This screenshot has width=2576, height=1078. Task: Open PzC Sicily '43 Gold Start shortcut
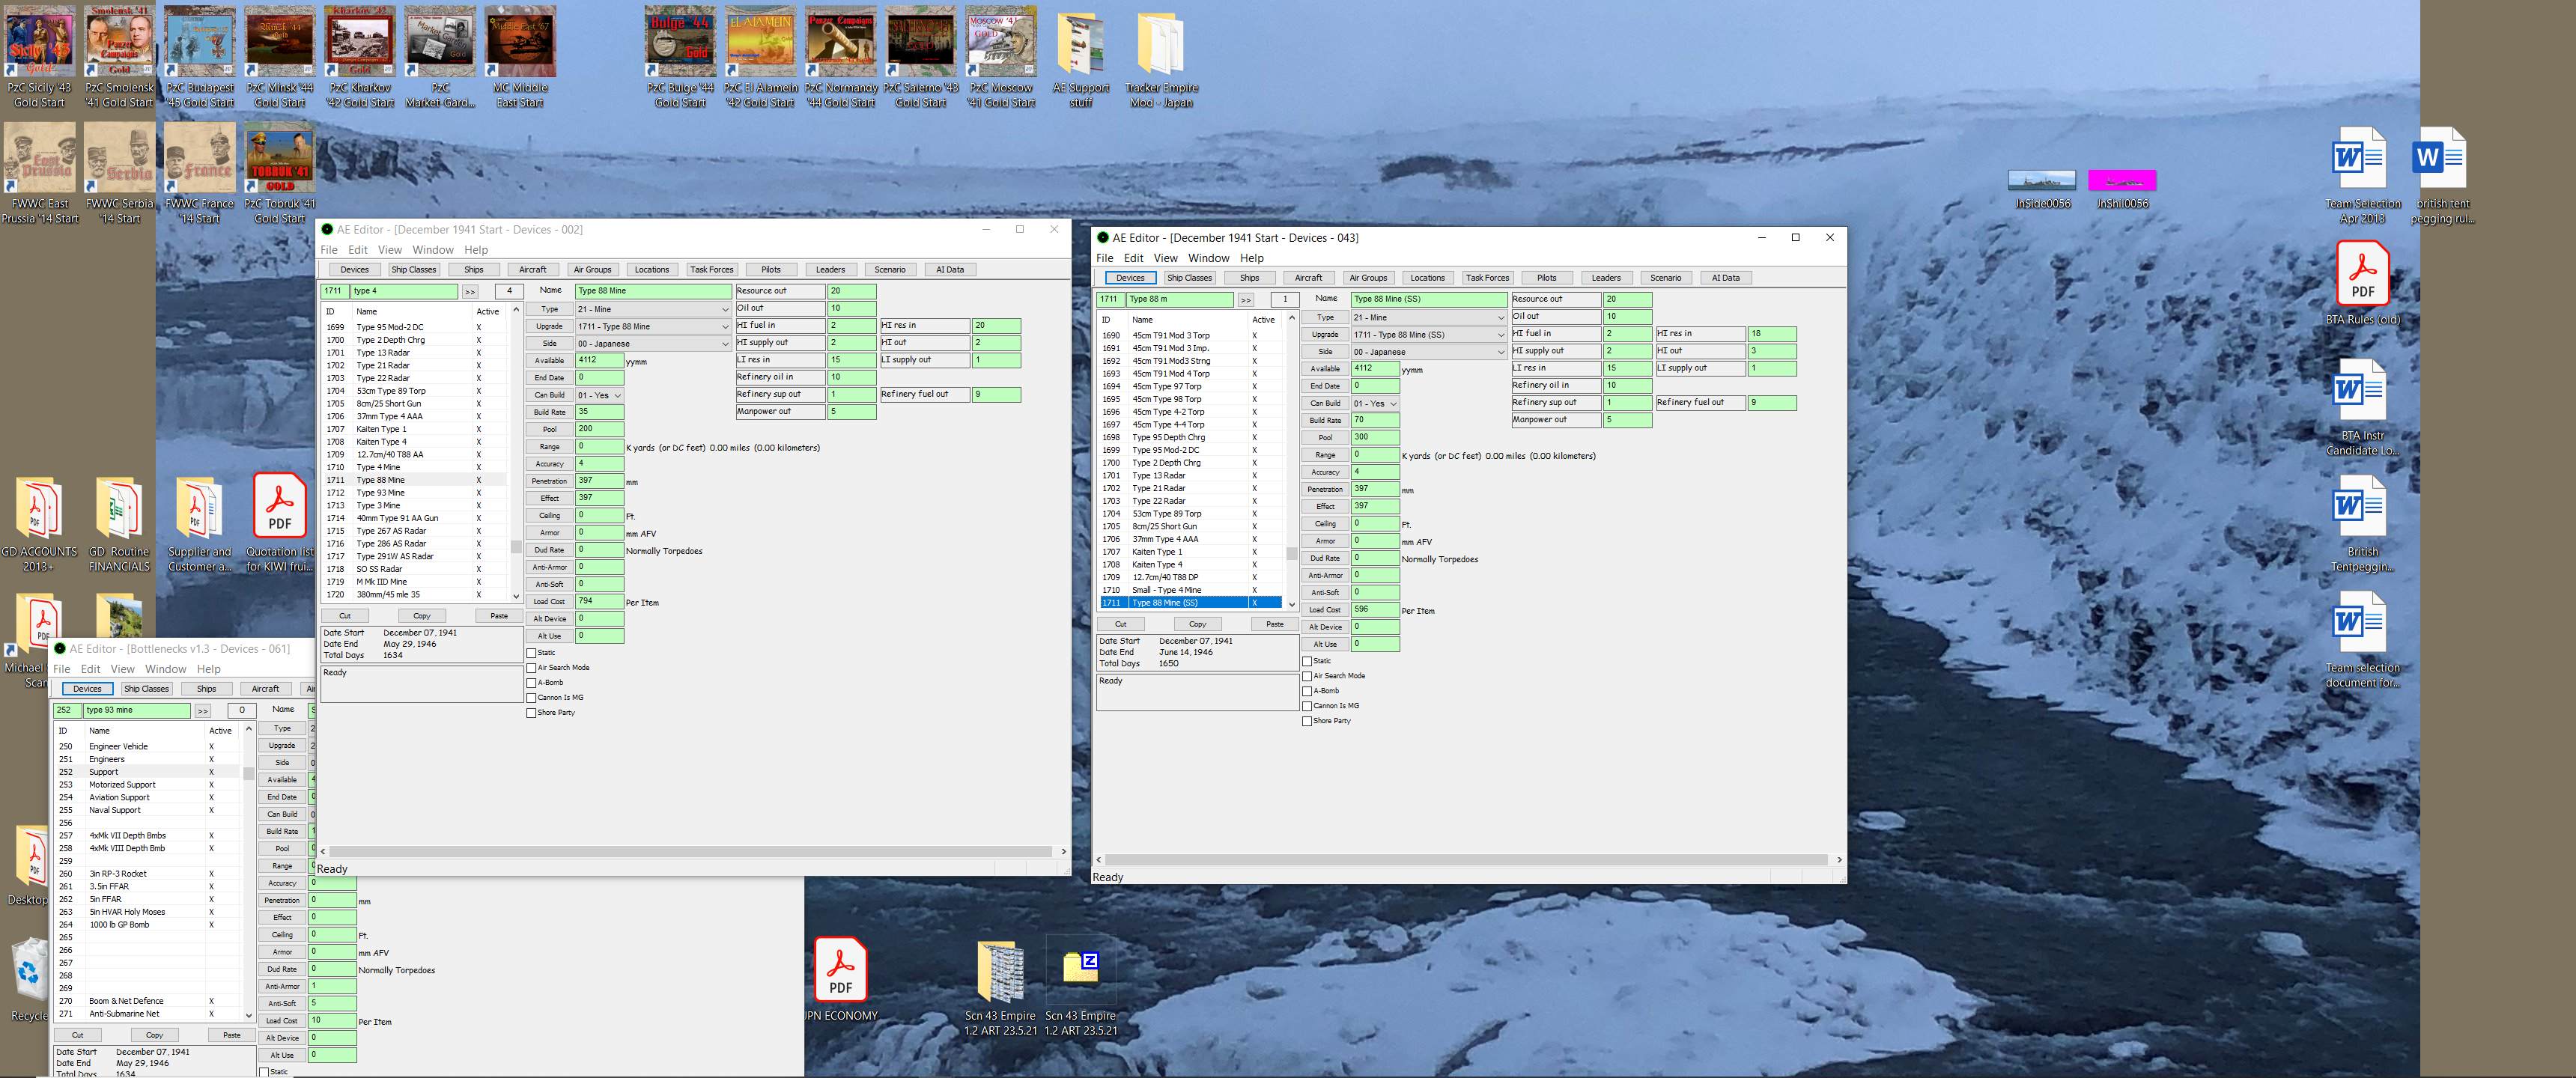(x=39, y=57)
